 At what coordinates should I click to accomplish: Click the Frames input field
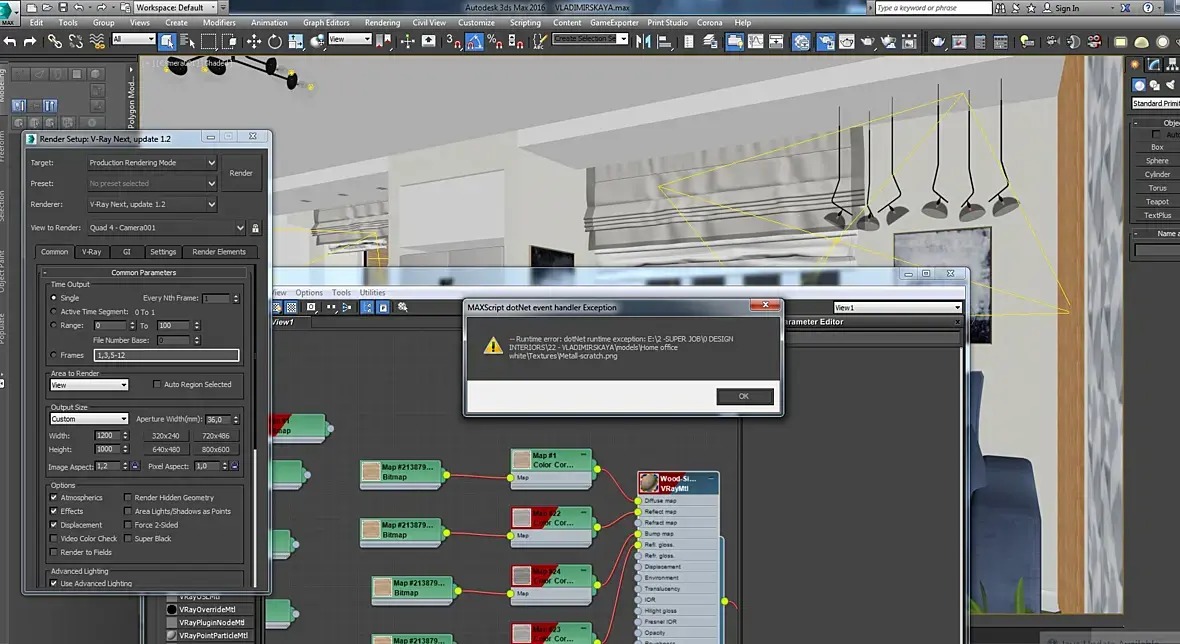pos(166,355)
